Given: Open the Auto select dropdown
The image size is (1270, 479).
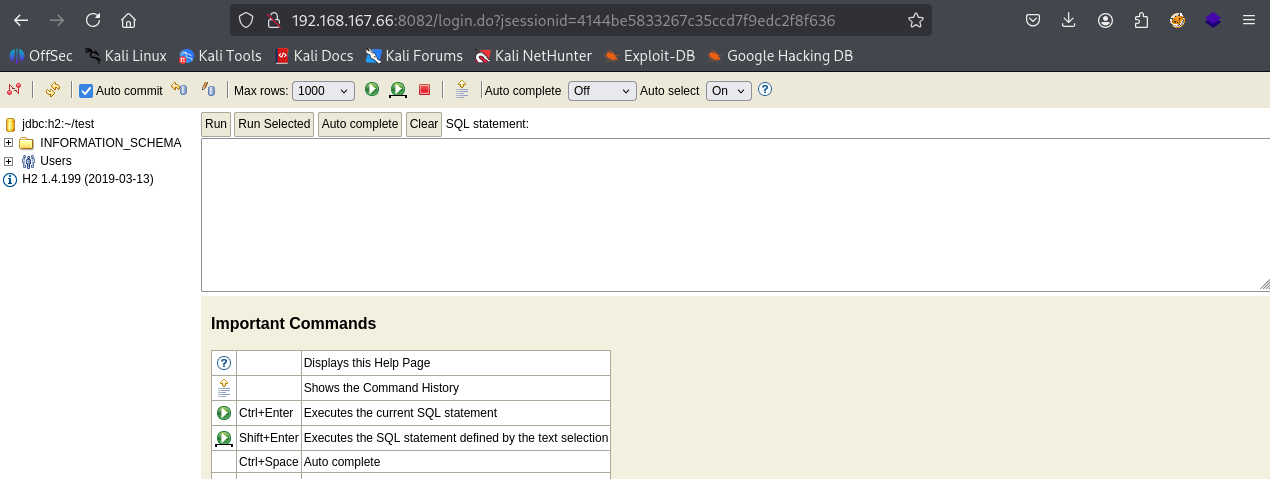Looking at the screenshot, I should pyautogui.click(x=728, y=91).
